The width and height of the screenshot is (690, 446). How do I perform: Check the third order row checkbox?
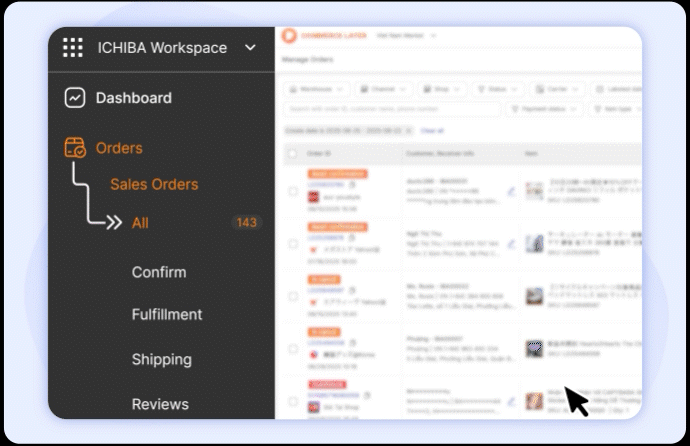pyautogui.click(x=292, y=297)
